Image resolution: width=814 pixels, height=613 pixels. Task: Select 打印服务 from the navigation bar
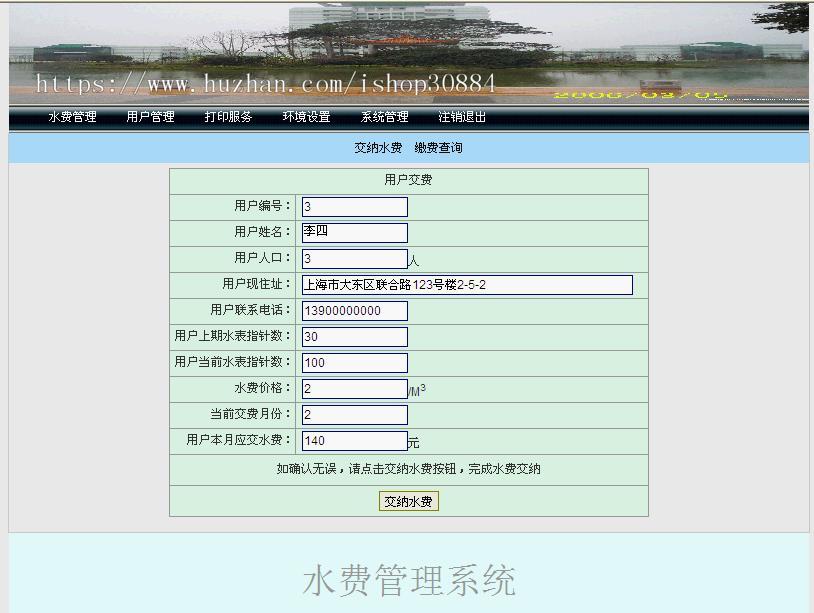click(227, 117)
